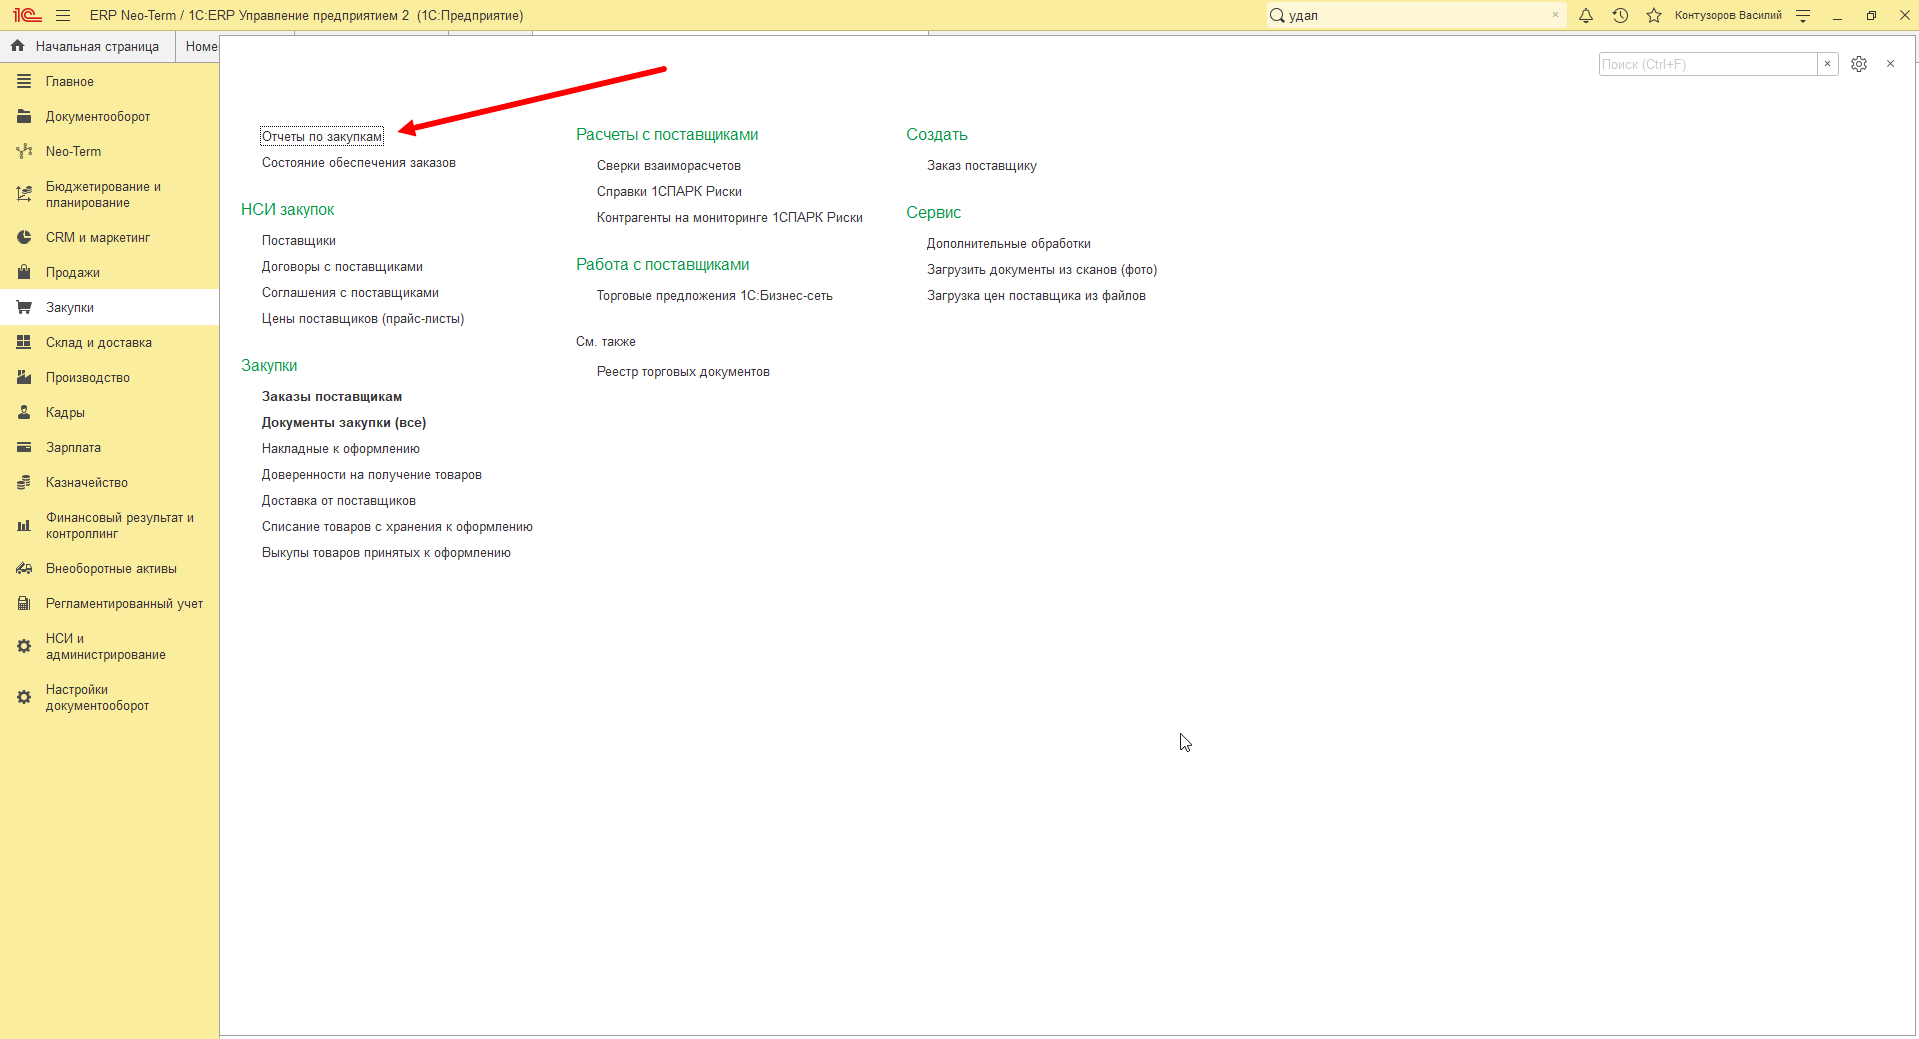Click the Поиск (Ctrl+F) input field
The width and height of the screenshot is (1919, 1039).
tap(1708, 64)
